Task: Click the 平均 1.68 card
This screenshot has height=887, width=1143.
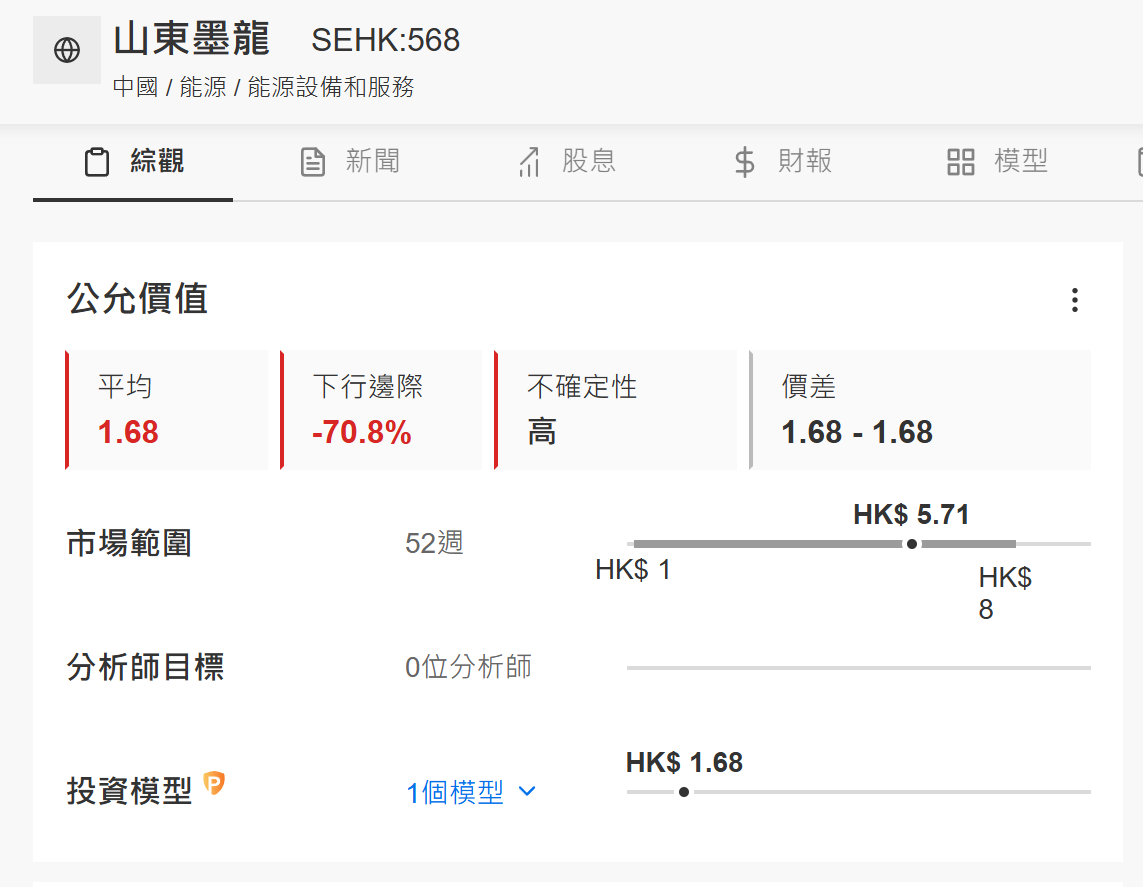Action: click(167, 410)
